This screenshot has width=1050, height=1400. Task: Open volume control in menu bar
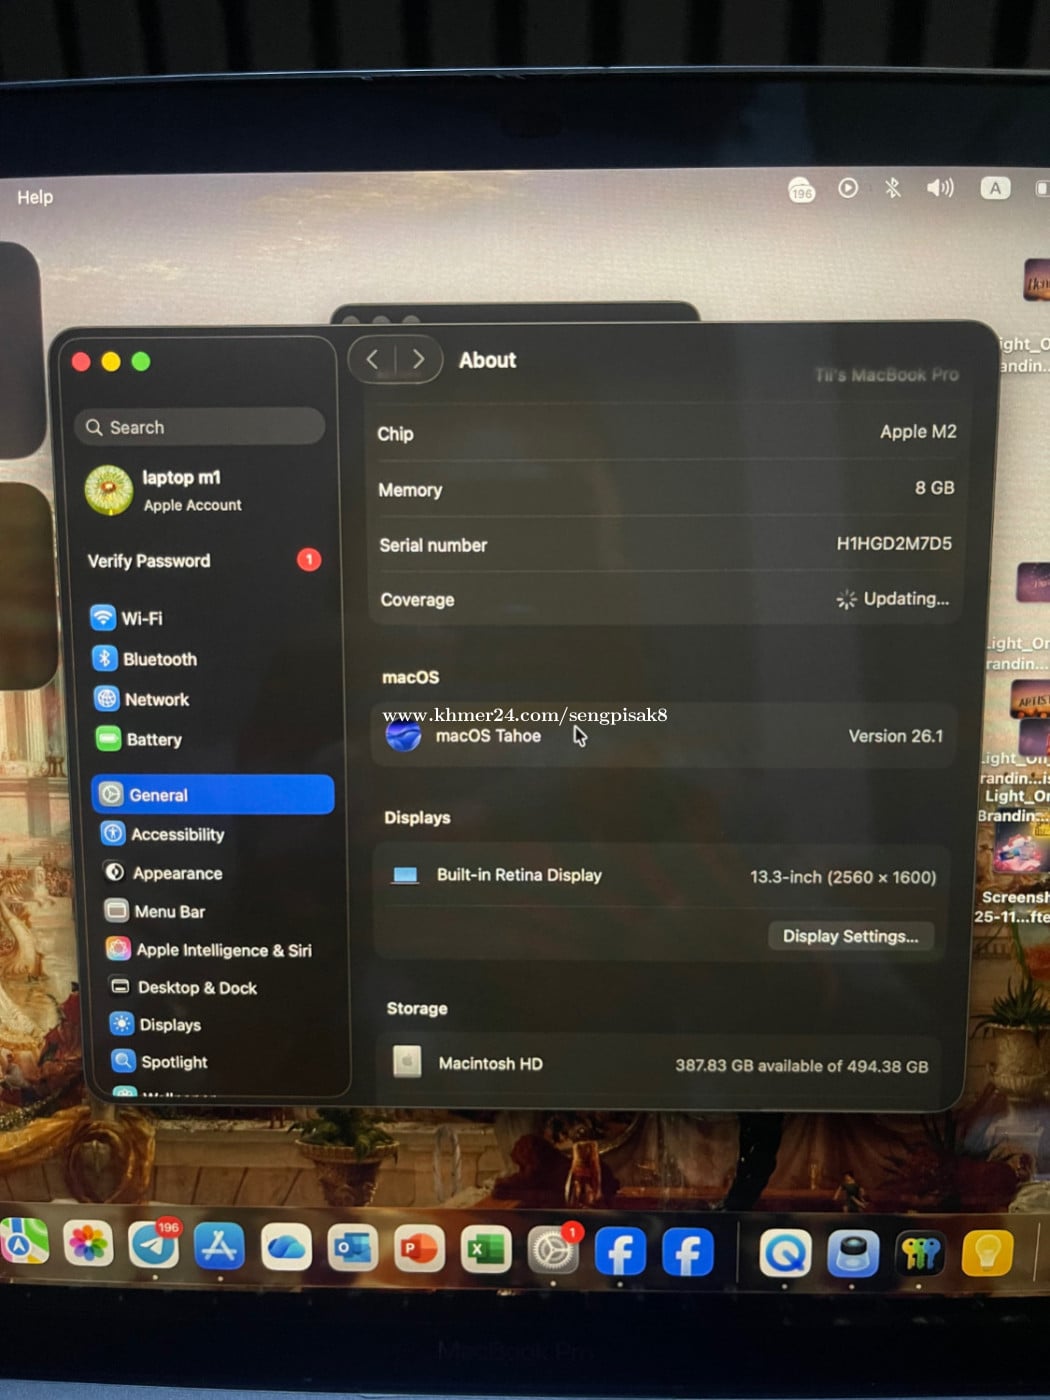tap(939, 188)
